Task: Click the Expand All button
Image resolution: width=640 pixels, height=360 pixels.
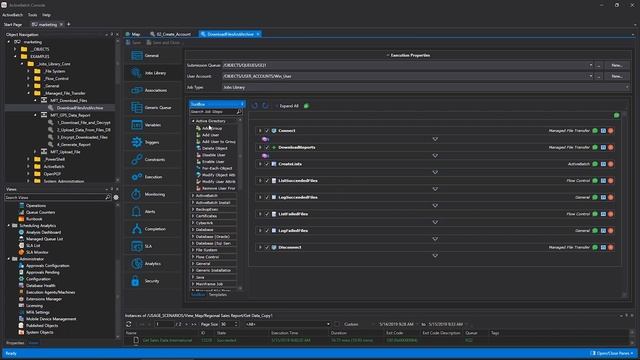Action: pos(289,106)
